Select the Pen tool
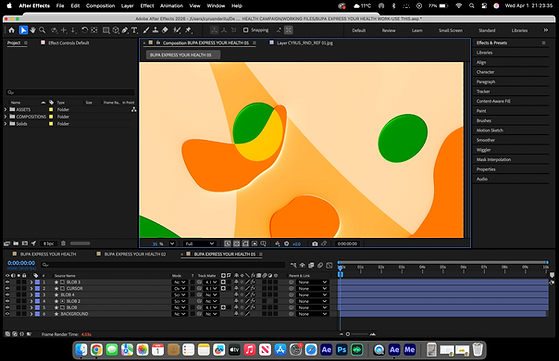The height and width of the screenshot is (361, 559). [x=125, y=30]
